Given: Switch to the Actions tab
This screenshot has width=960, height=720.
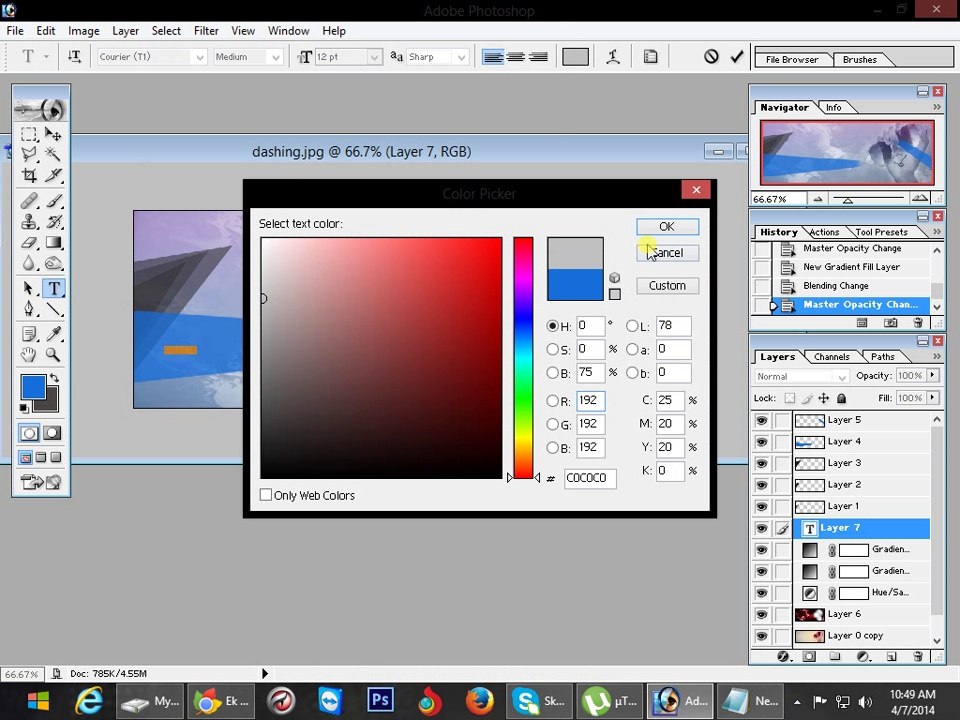Looking at the screenshot, I should (x=824, y=233).
